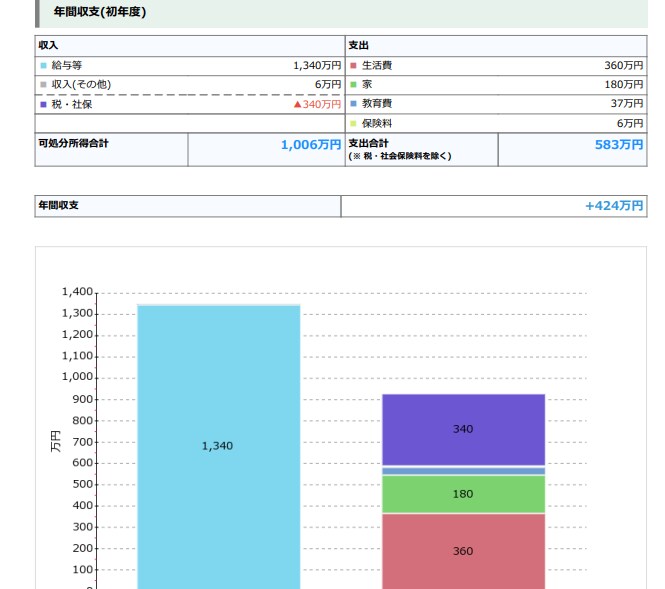Image resolution: width=665 pixels, height=589 pixels.
Task: Select the 家 expense label
Action: tap(367, 85)
